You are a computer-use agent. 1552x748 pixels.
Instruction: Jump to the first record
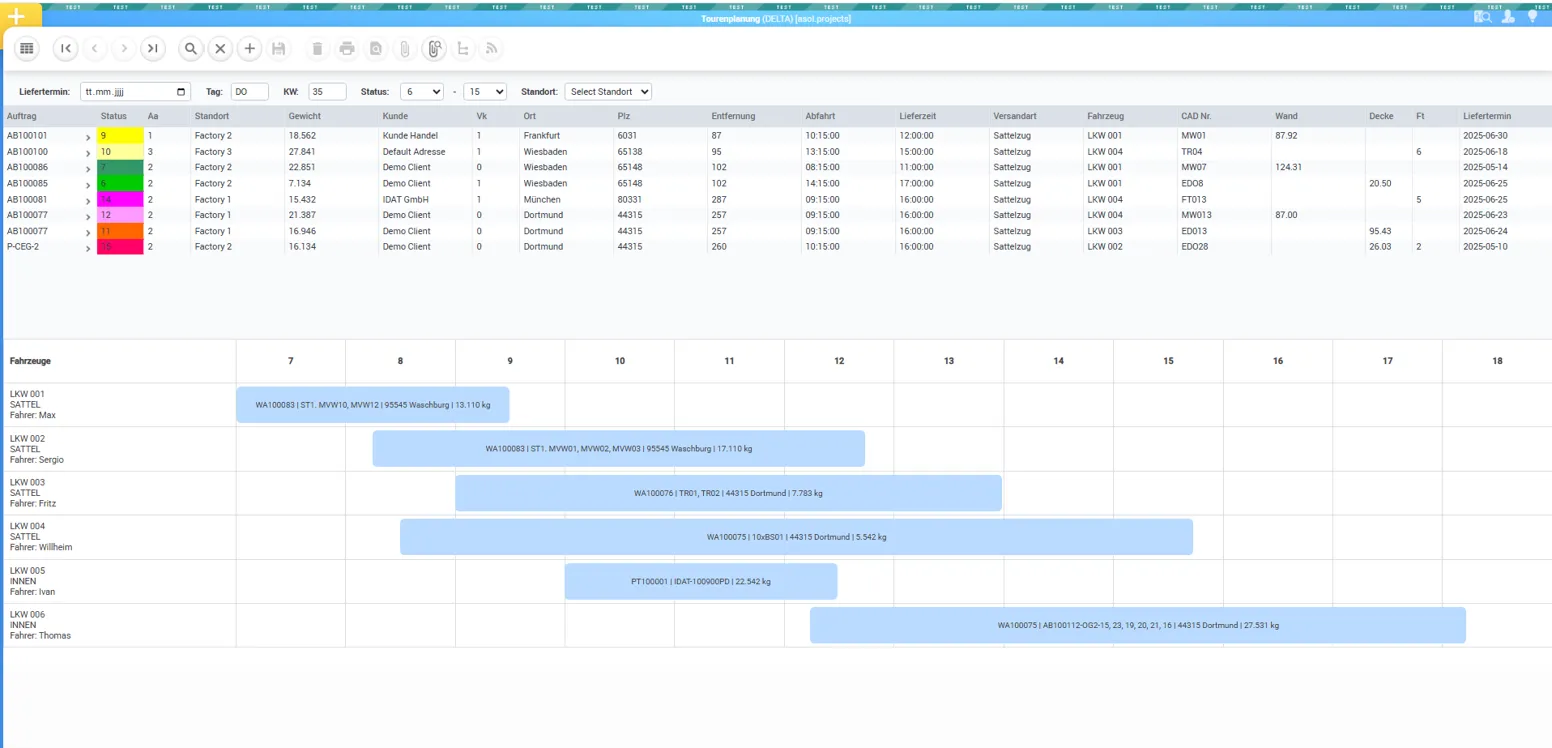65,48
